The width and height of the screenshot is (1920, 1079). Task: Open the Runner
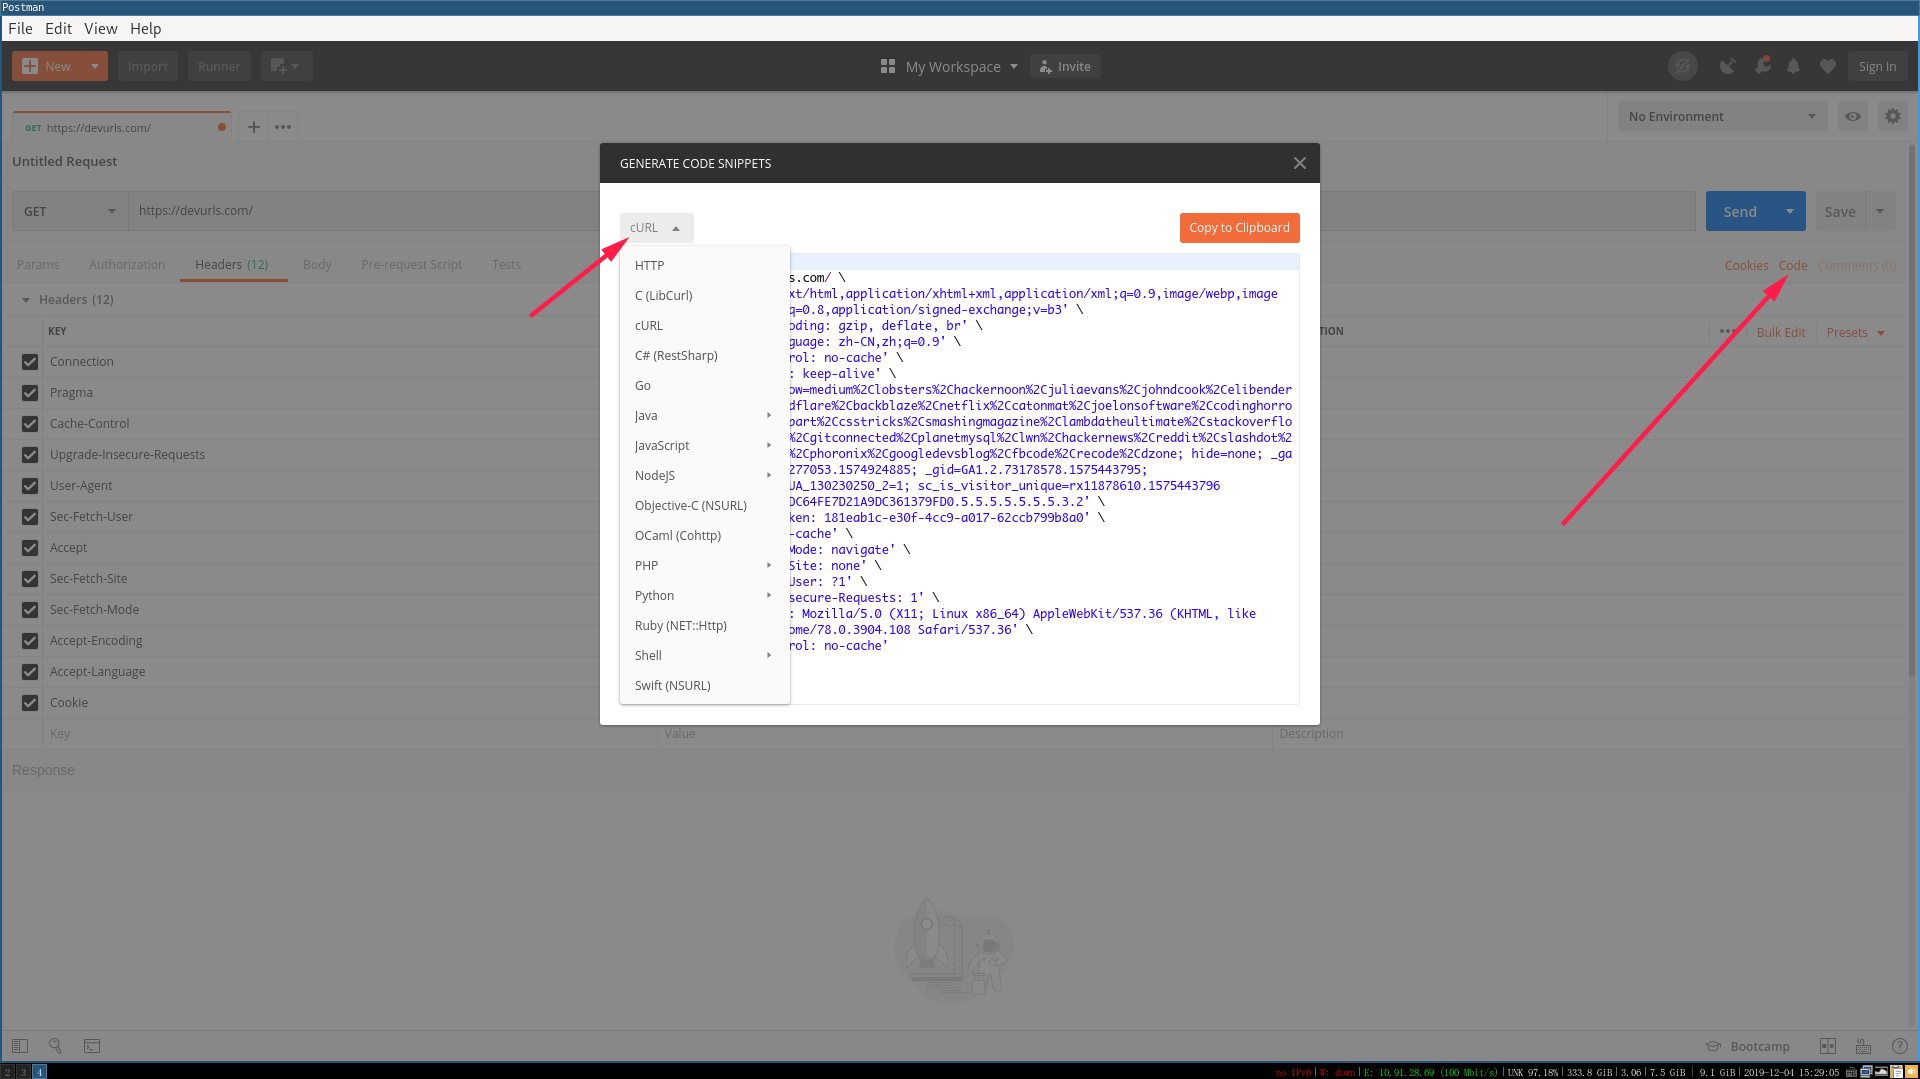pyautogui.click(x=219, y=66)
